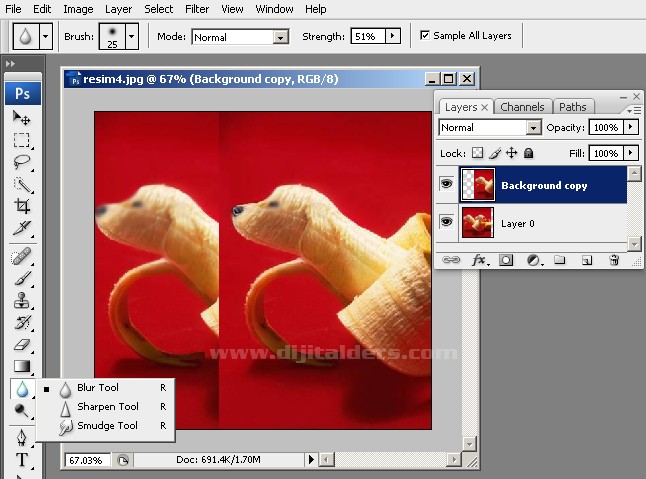Select the Type tool
The image size is (646, 479).
click(x=21, y=460)
